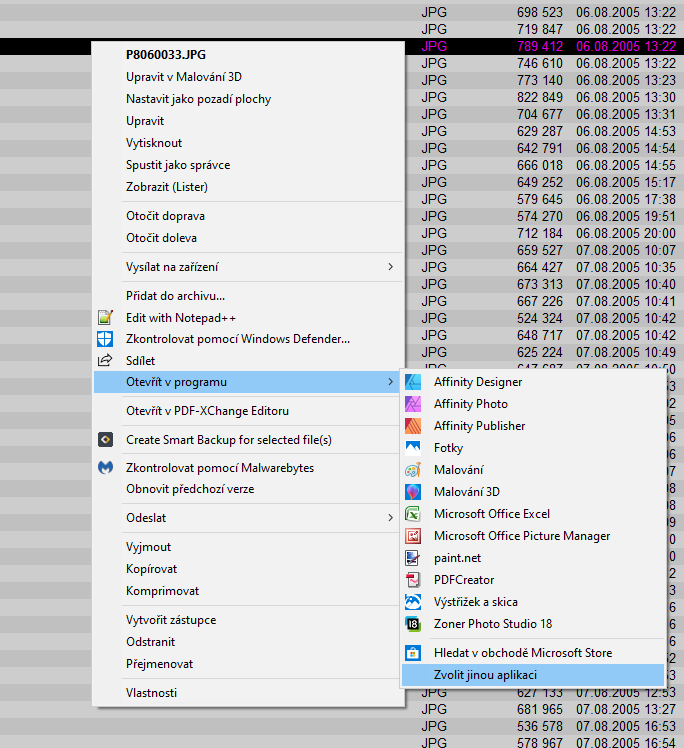This screenshot has height=748, width=684.
Task: Click the Zoner Photo Studio 18 icon
Action: pyautogui.click(x=413, y=623)
